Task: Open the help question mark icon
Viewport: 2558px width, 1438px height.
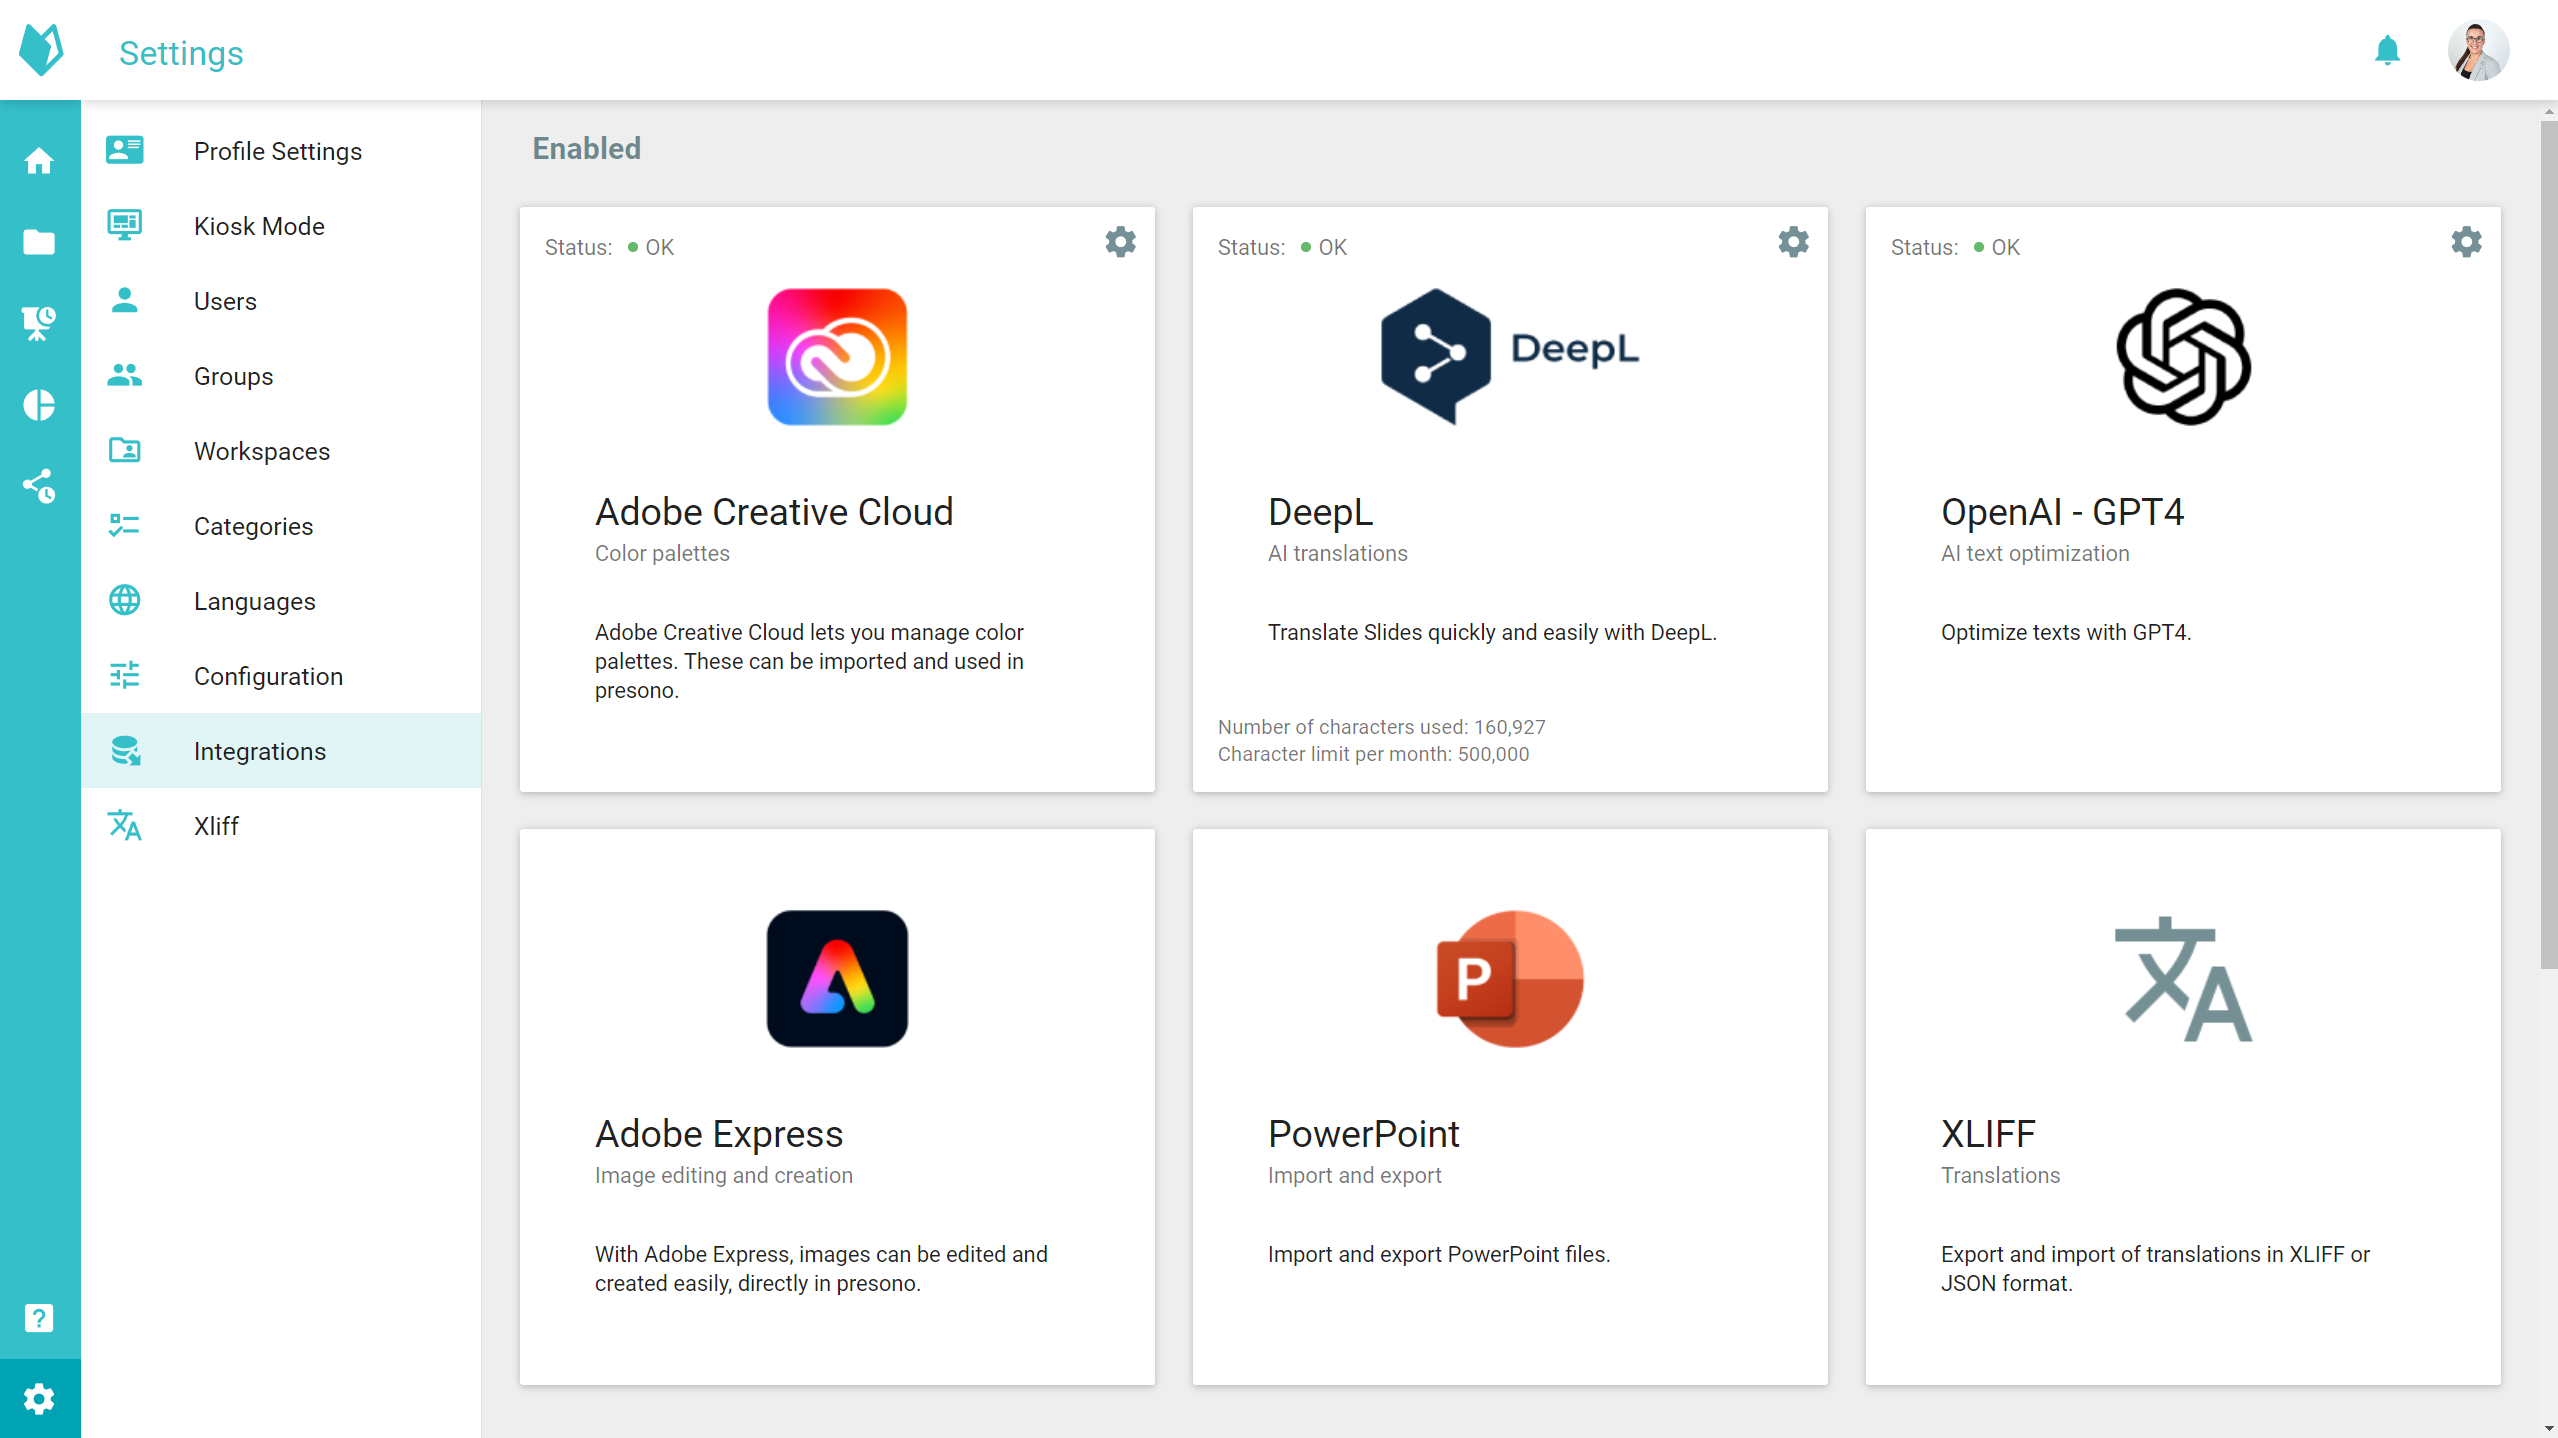Action: coord(39,1318)
